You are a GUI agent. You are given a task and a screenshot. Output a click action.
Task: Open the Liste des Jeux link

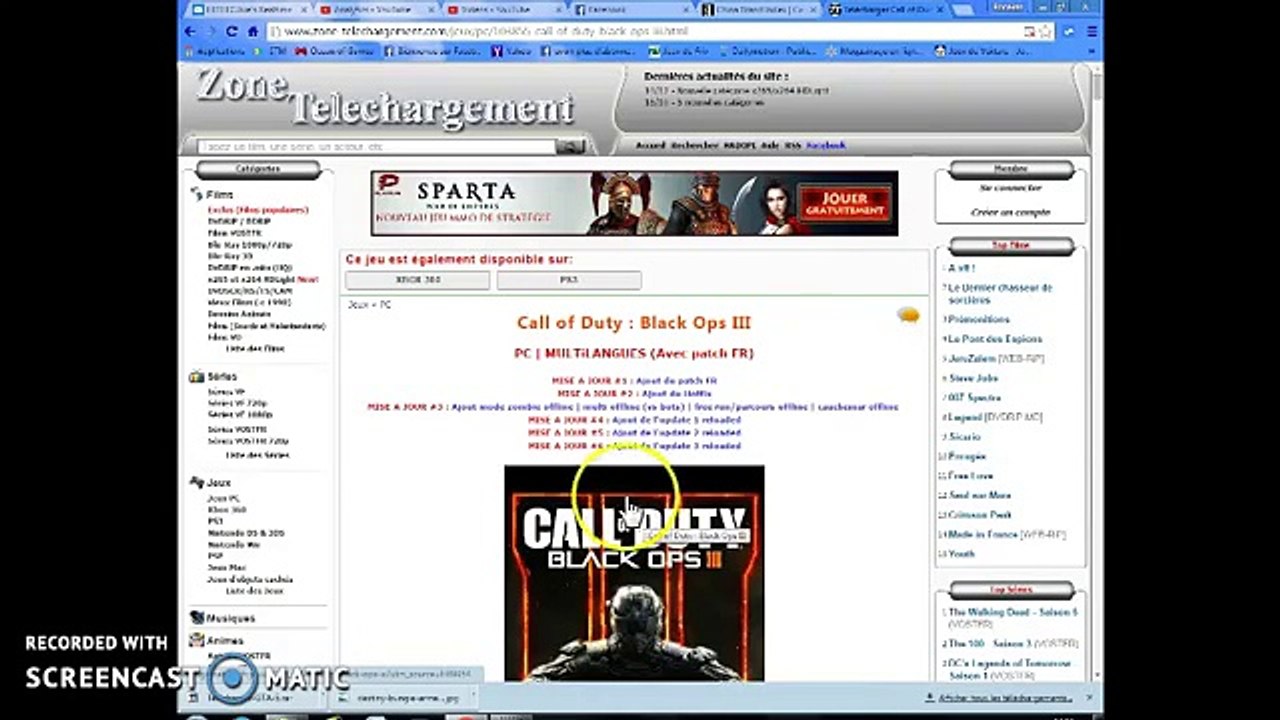[x=253, y=591]
